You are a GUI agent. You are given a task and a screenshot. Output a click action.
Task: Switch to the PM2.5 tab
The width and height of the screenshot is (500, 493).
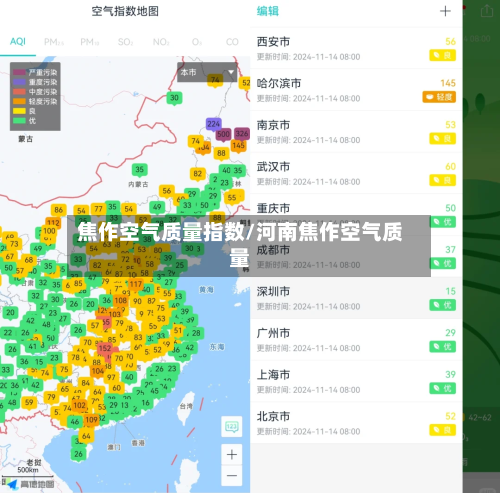pyautogui.click(x=54, y=42)
